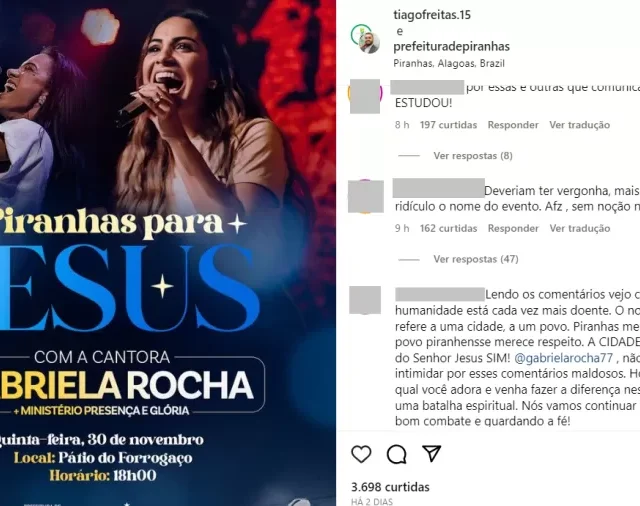640x506 pixels.
Task: View the 3.698 curtidas likes list
Action: pyautogui.click(x=390, y=487)
